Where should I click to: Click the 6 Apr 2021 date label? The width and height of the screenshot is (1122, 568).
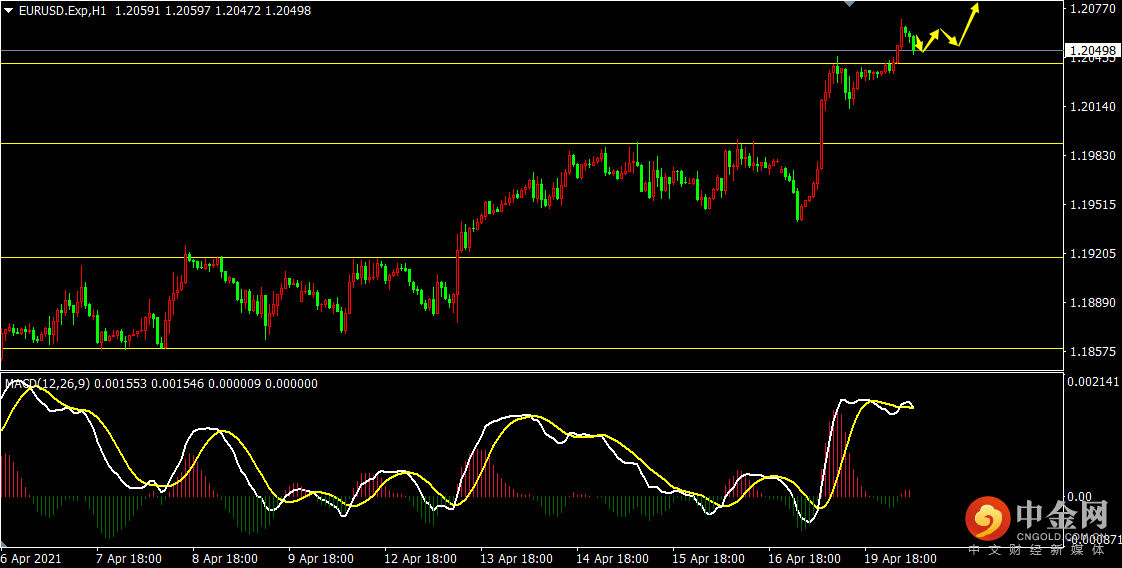(33, 558)
